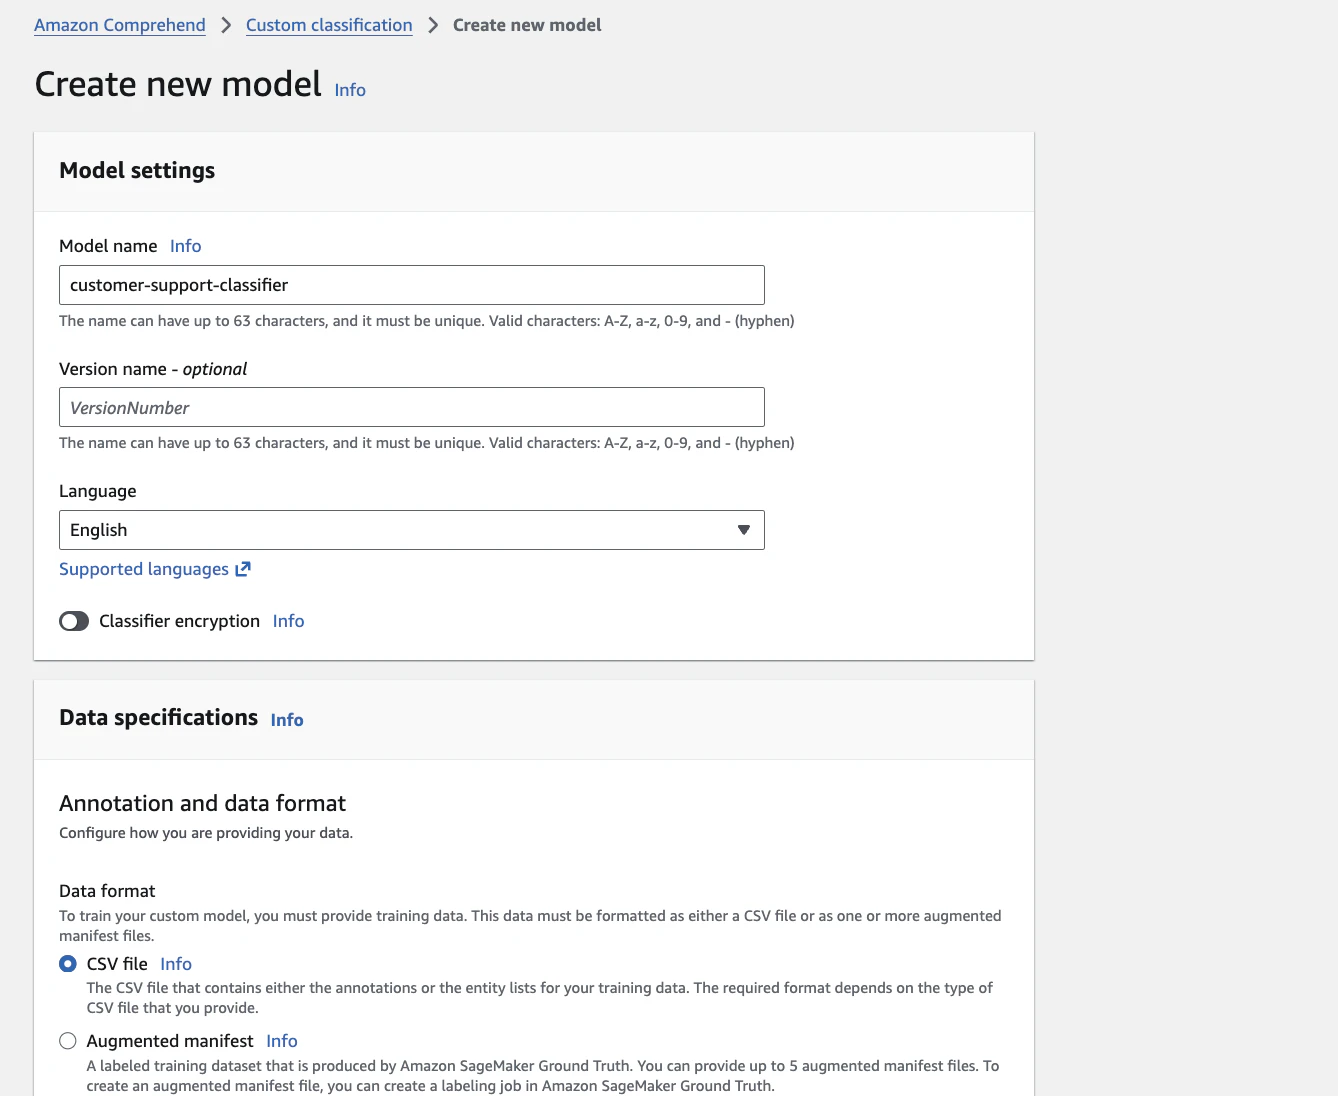Click the external link icon after Supported languages

[x=243, y=569]
